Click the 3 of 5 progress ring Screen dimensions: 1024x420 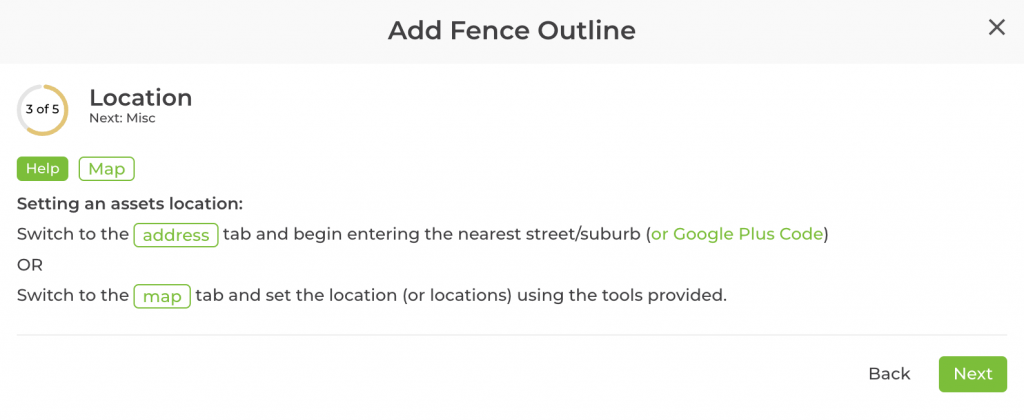42,109
